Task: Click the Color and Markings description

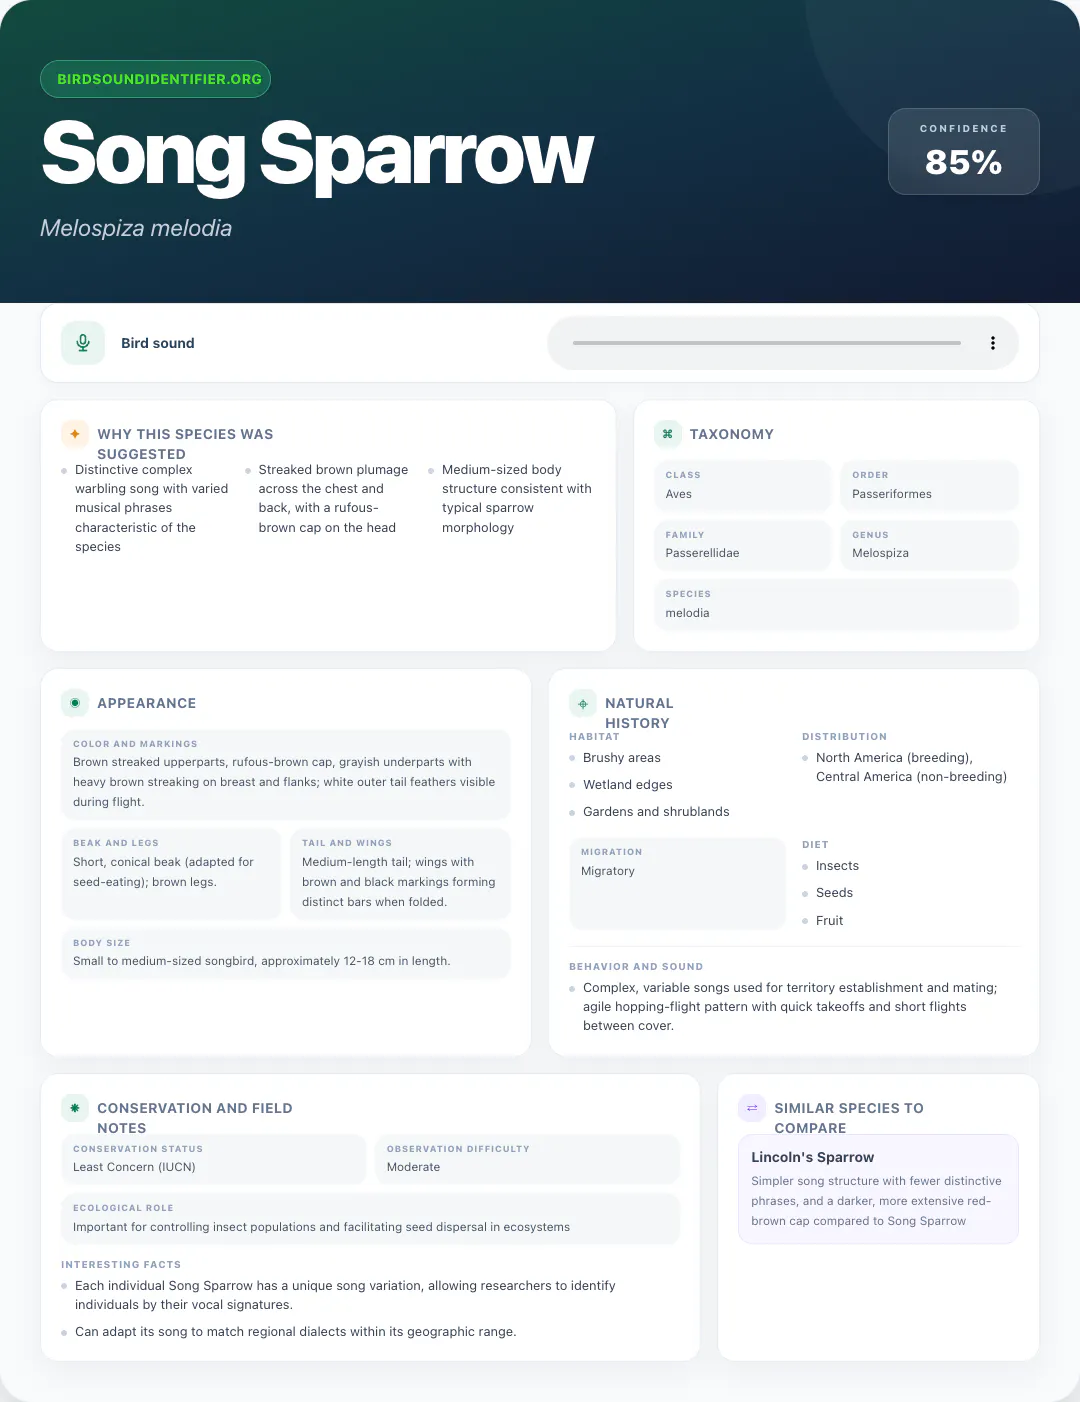Action: point(285,782)
